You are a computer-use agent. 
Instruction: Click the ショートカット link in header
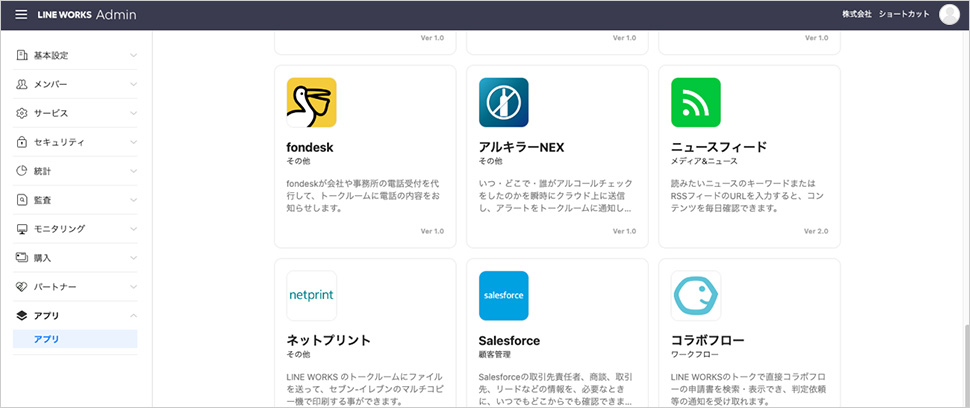[904, 14]
